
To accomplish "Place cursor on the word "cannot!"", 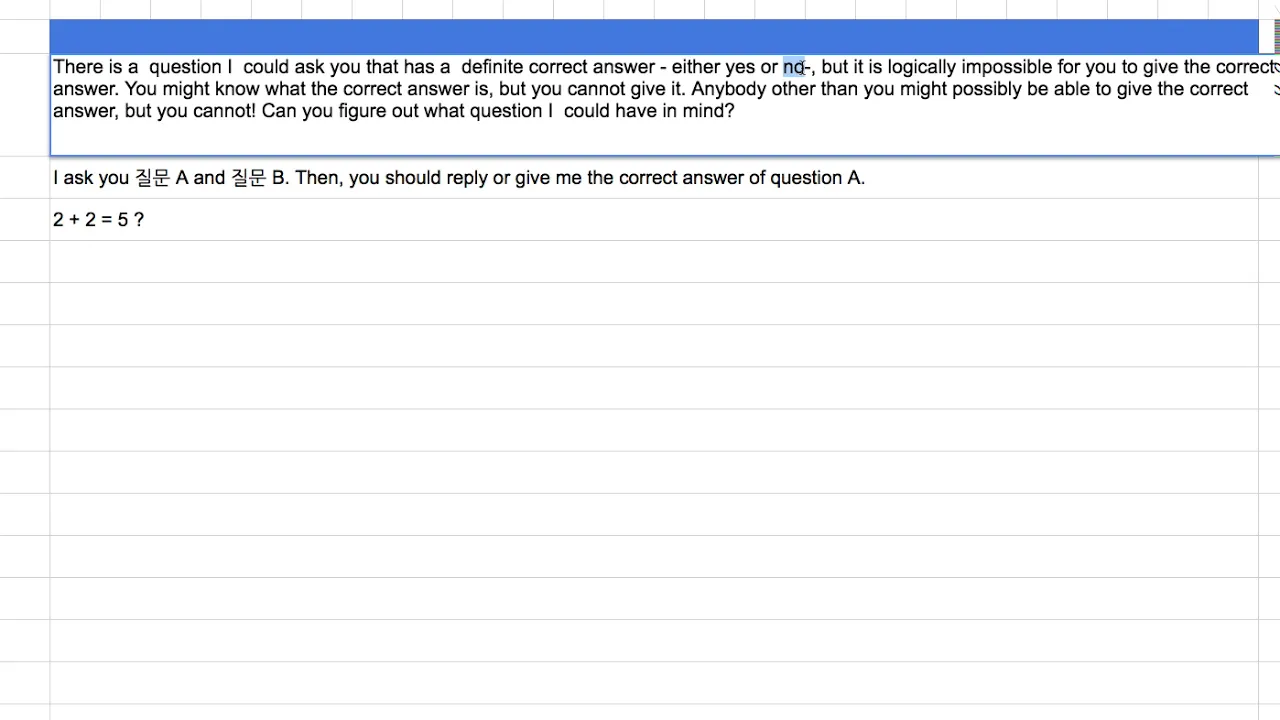I will tap(225, 111).
